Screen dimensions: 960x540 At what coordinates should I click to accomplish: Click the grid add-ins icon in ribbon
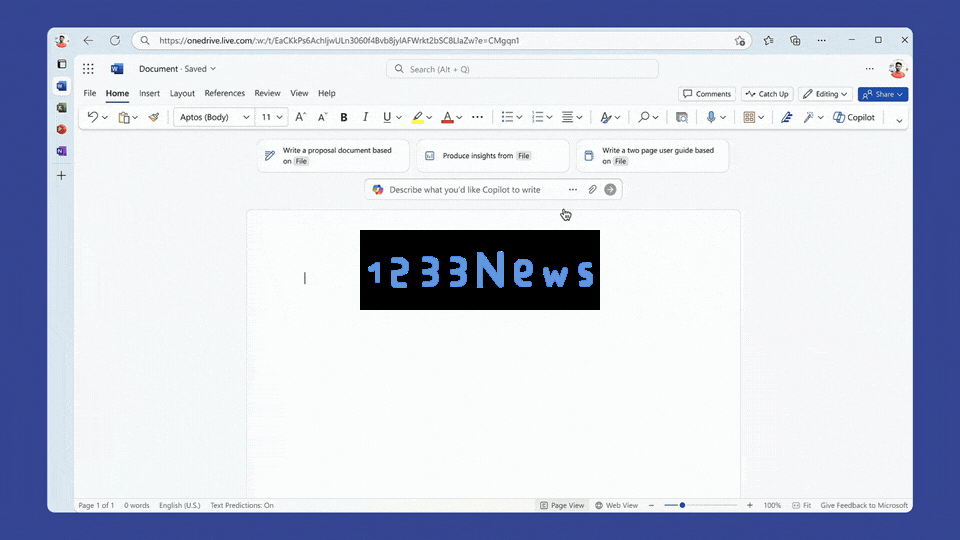749,117
